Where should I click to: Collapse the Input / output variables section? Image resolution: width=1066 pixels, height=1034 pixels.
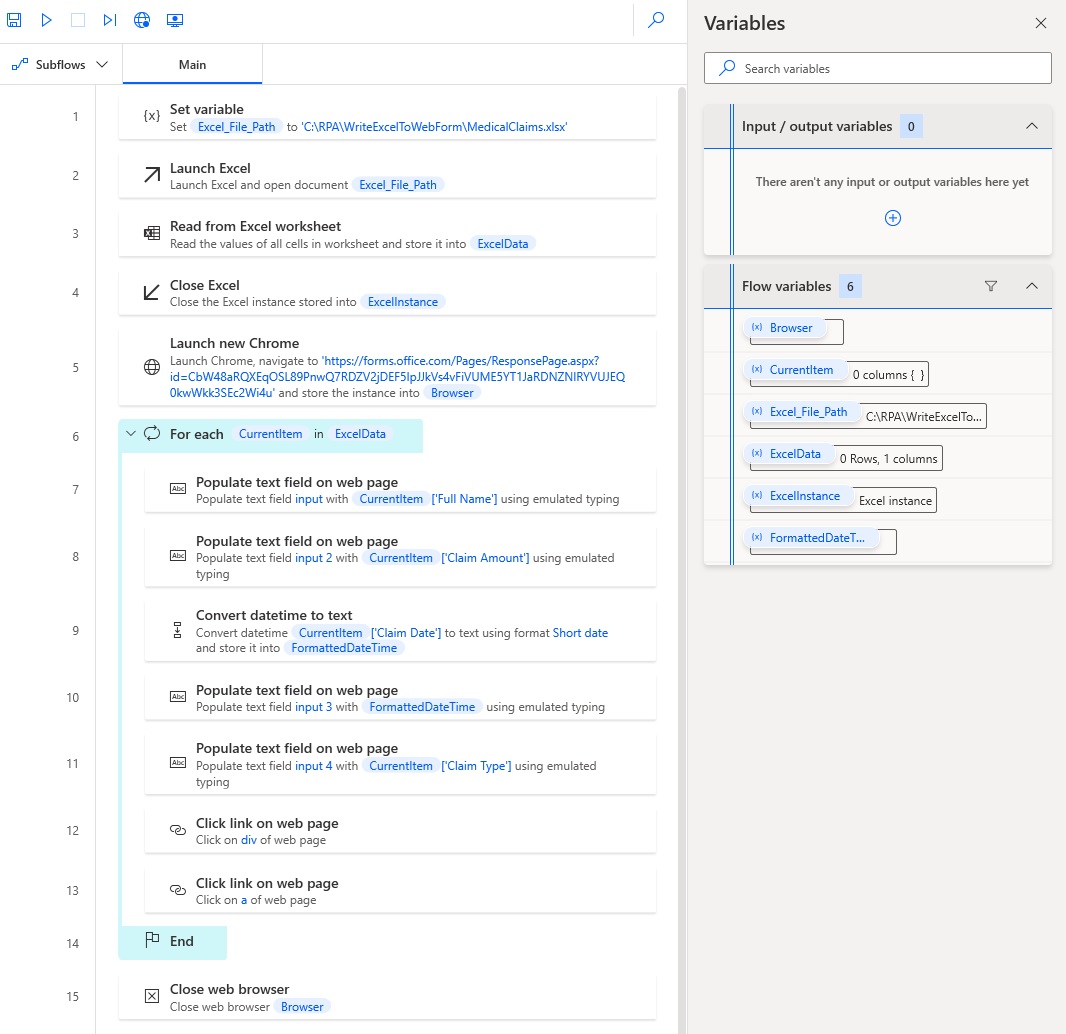(1032, 126)
